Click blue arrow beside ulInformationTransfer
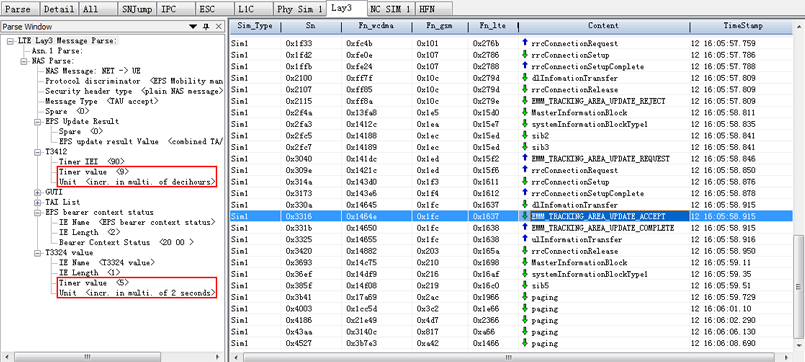 pyautogui.click(x=524, y=239)
